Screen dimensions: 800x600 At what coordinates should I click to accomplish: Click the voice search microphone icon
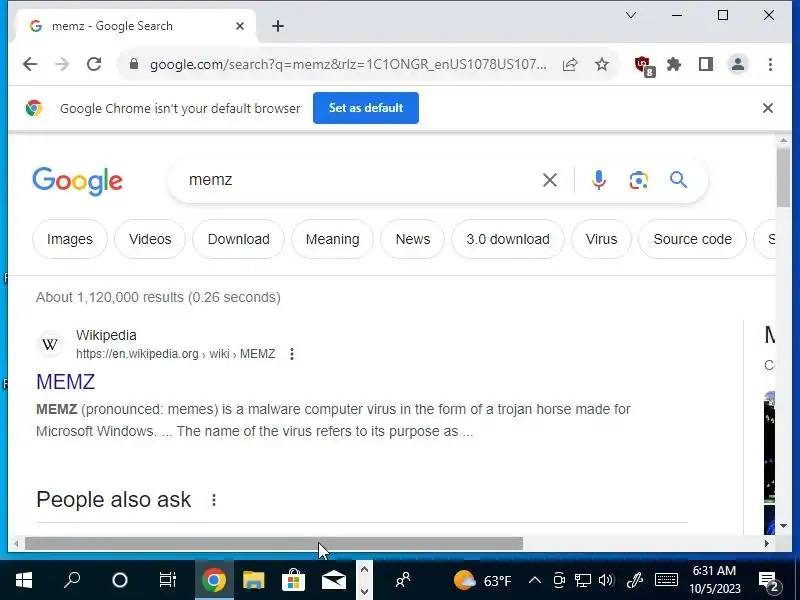click(x=598, y=180)
